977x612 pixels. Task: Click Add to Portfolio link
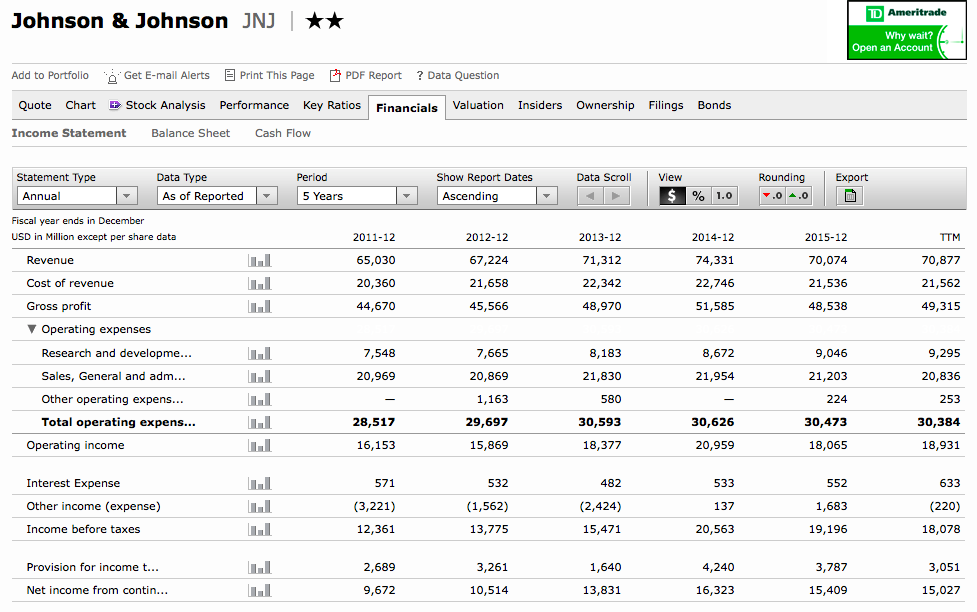click(50, 75)
